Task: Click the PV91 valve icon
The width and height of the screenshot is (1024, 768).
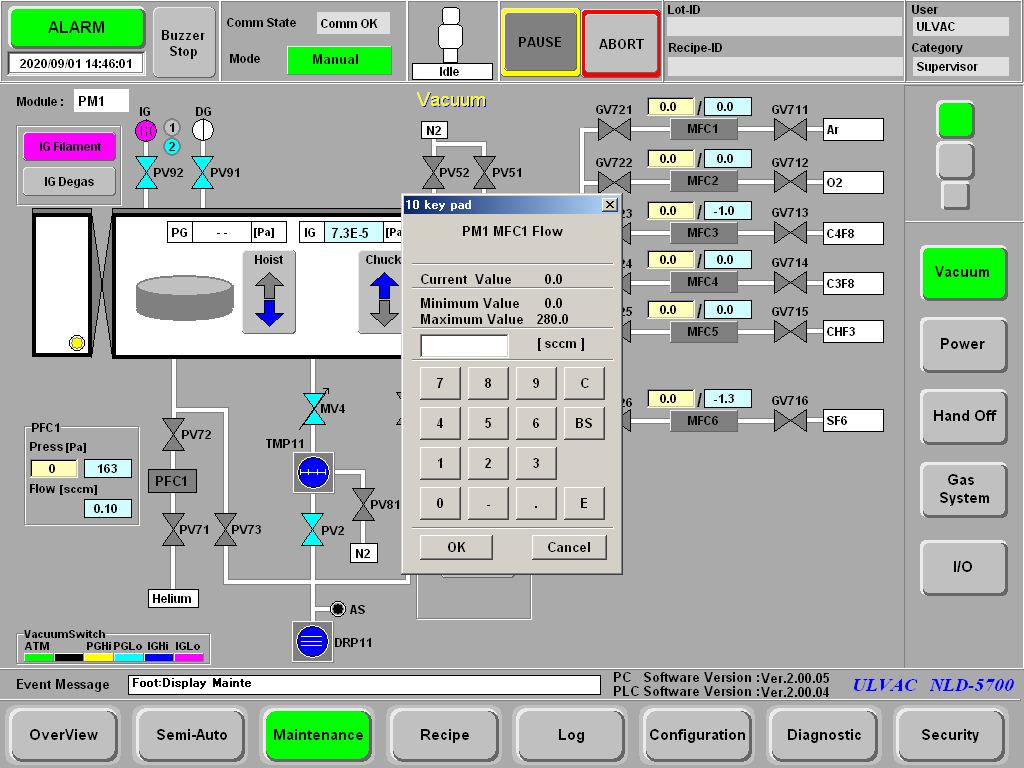Action: [x=202, y=172]
